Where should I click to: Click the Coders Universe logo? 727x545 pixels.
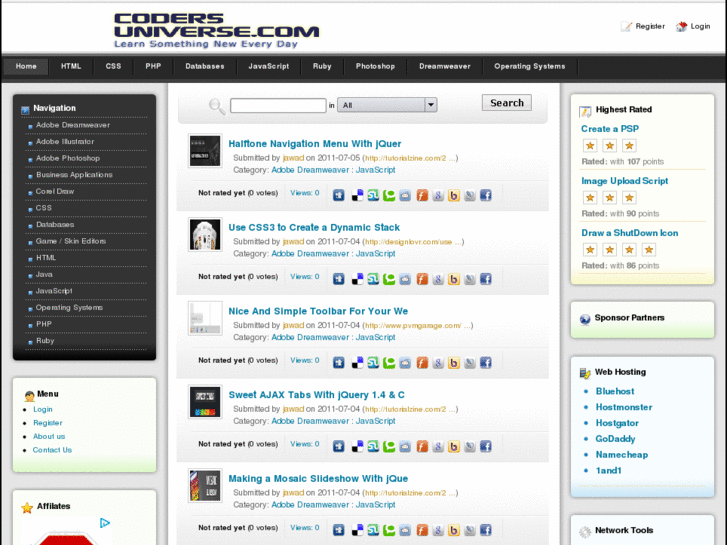216,31
